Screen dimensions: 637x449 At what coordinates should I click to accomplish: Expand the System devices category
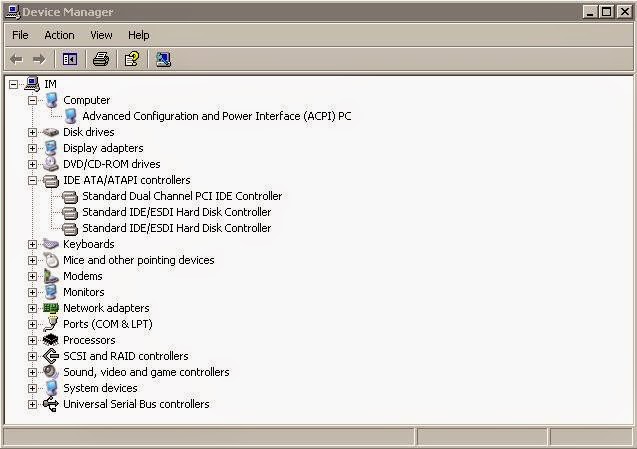pos(32,388)
